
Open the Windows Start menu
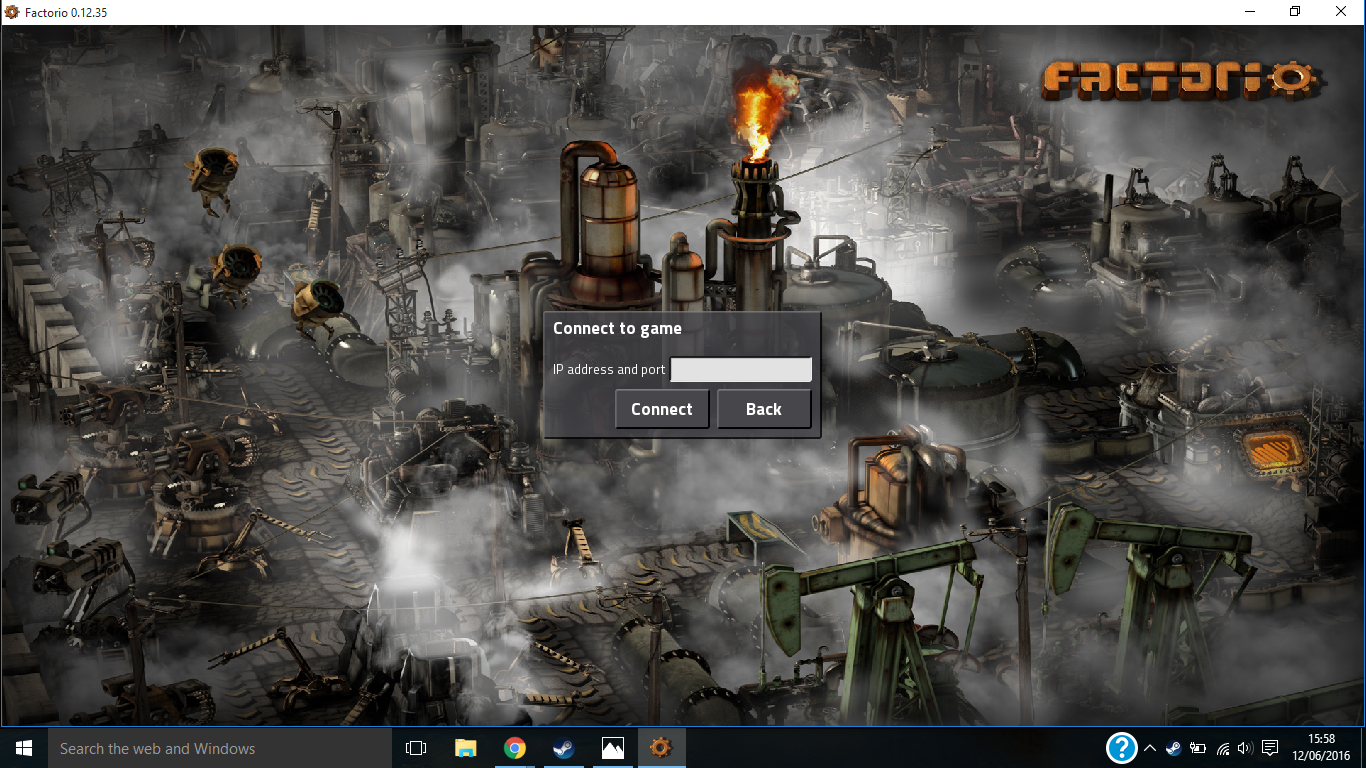[24, 748]
